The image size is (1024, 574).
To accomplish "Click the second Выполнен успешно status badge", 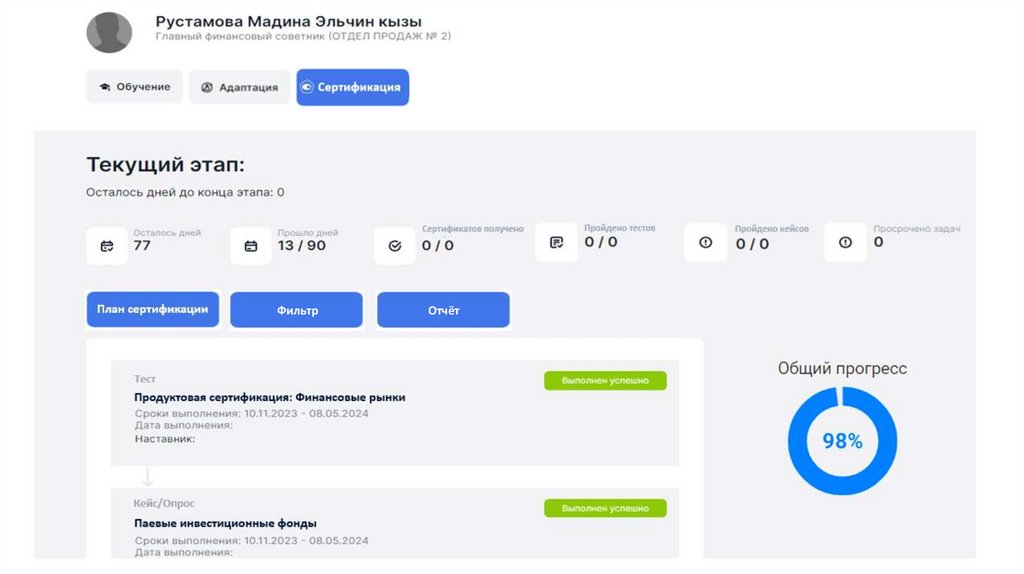I will [x=605, y=508].
